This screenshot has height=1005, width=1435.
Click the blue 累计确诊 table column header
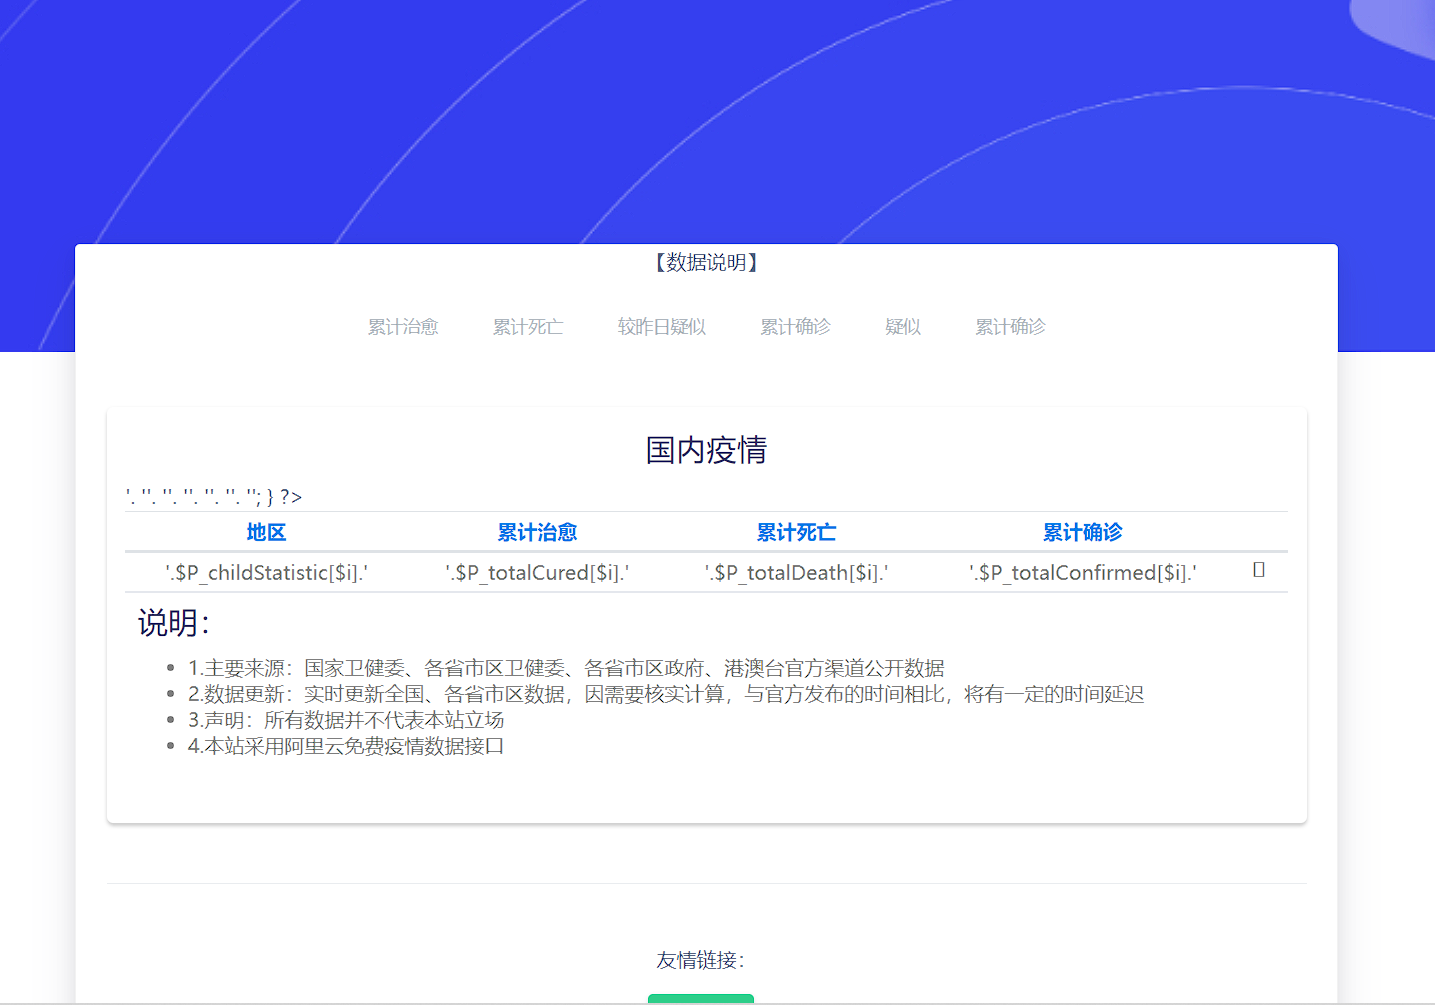coord(1082,532)
